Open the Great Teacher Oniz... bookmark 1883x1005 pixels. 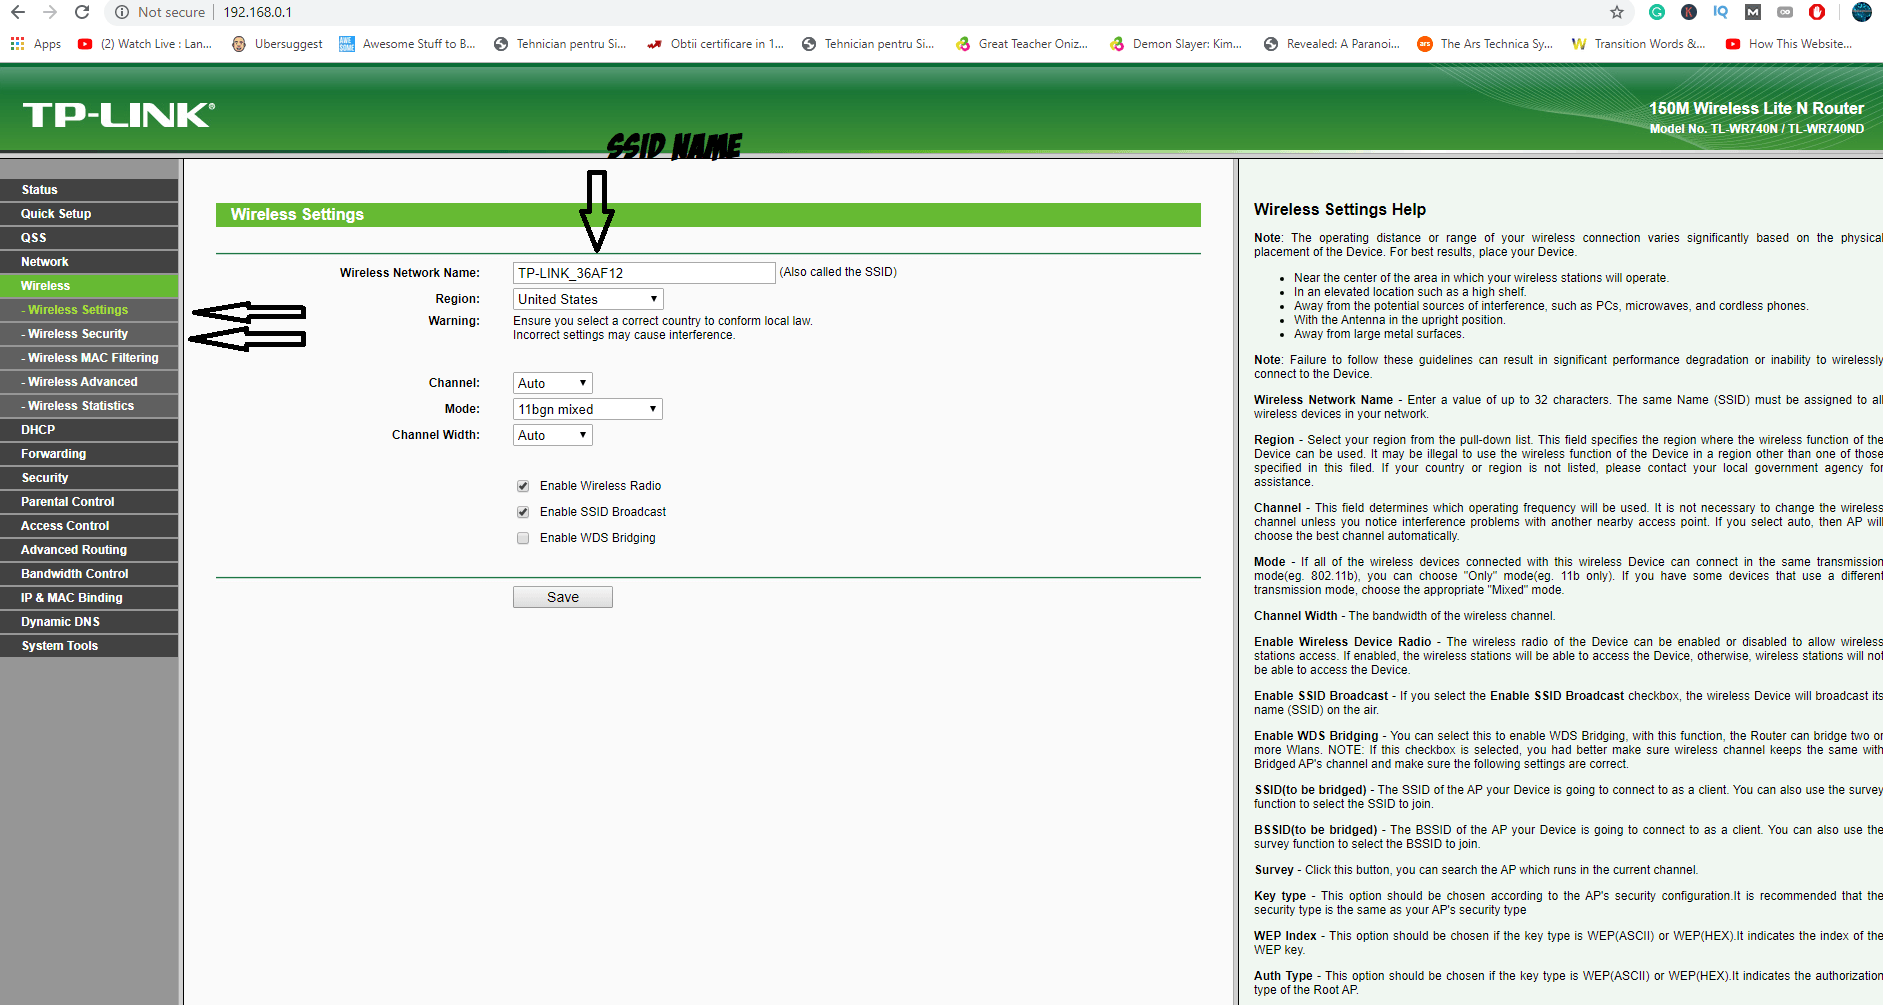click(x=1022, y=44)
